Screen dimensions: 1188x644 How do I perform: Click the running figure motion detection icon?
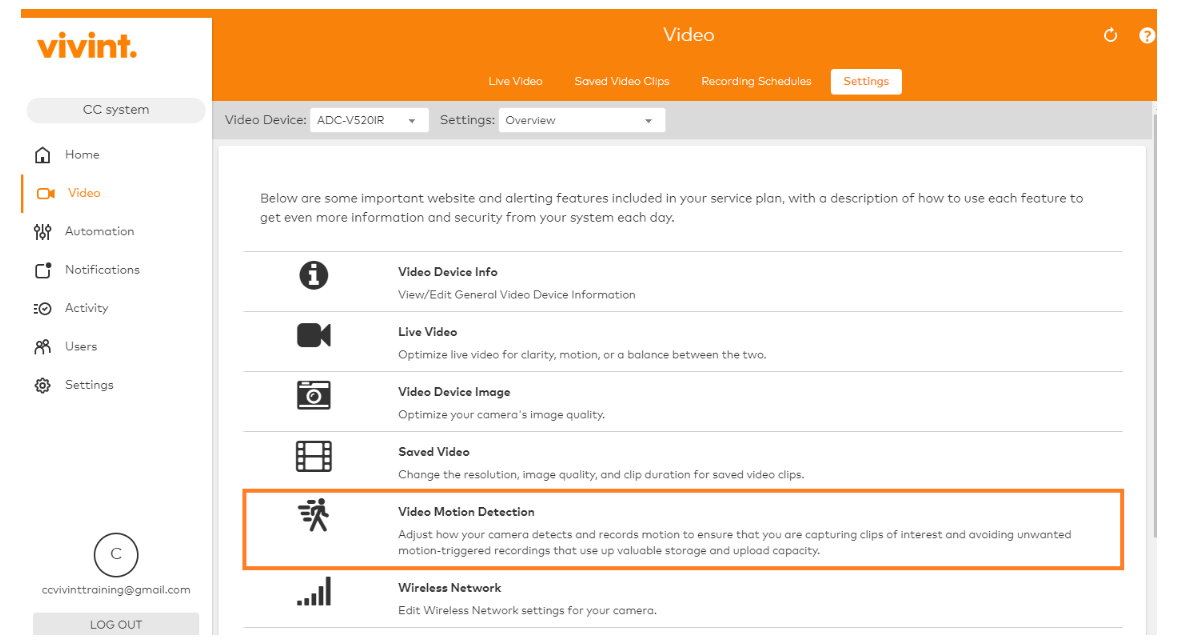click(314, 516)
